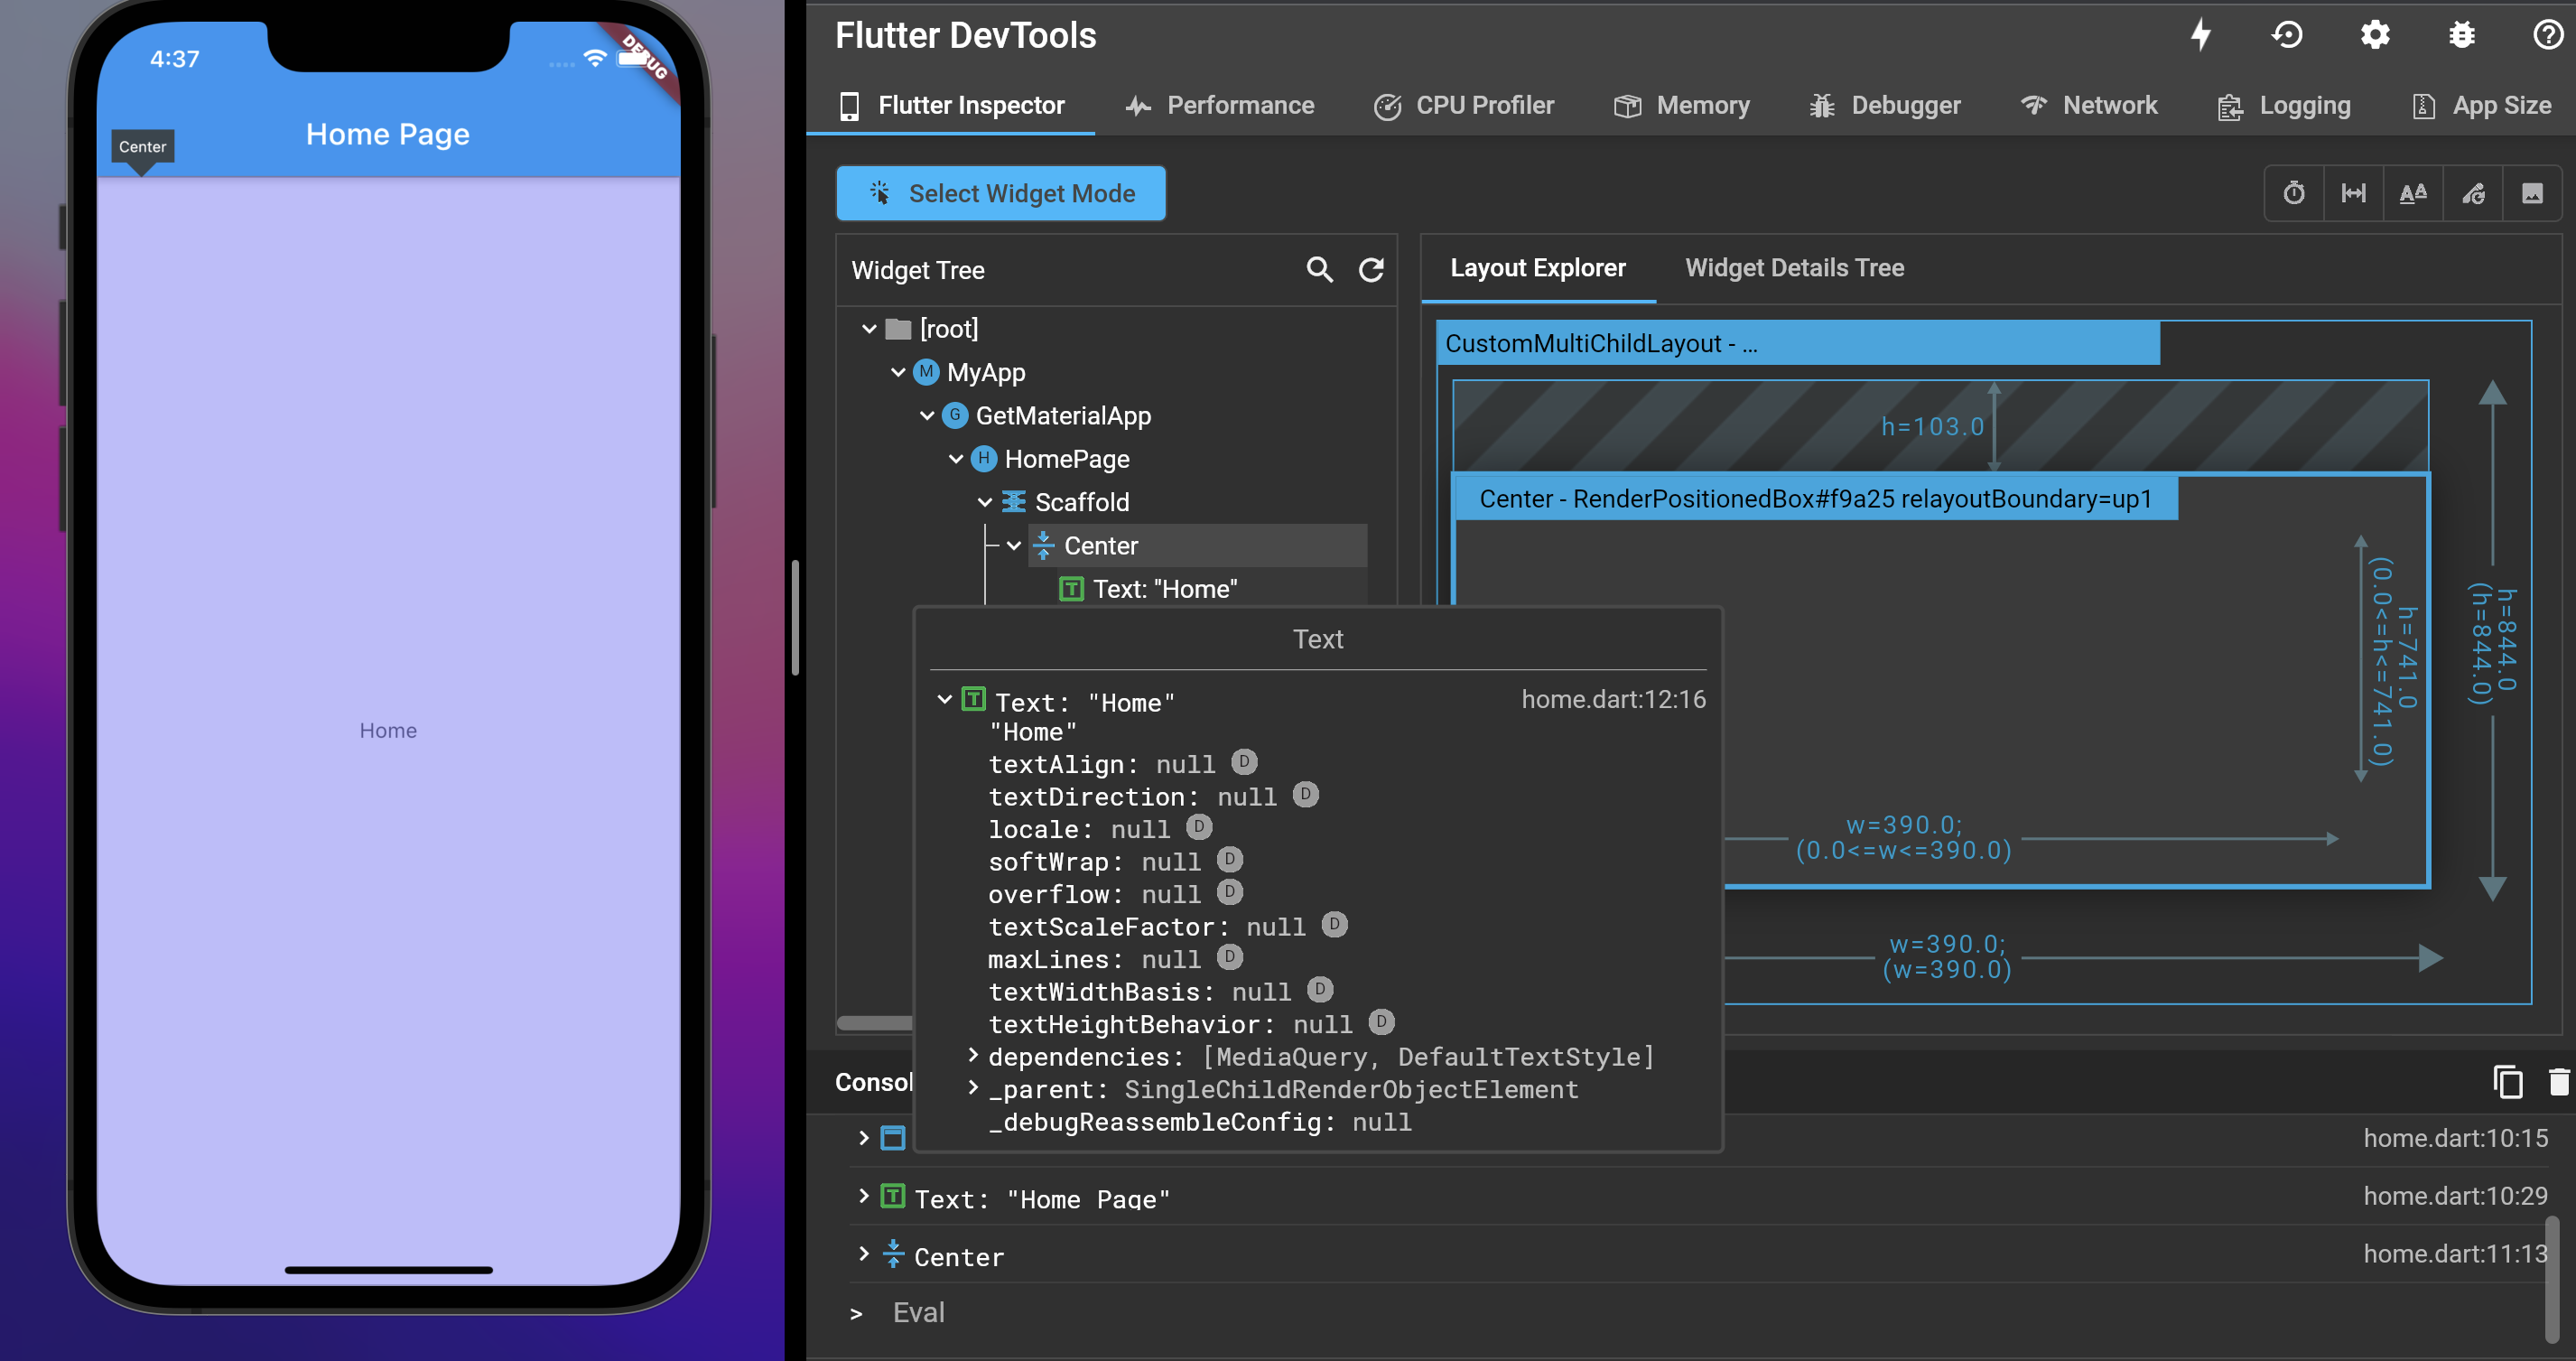Image resolution: width=2576 pixels, height=1361 pixels.
Task: Open the home.dart:12:16 source link
Action: (1613, 699)
